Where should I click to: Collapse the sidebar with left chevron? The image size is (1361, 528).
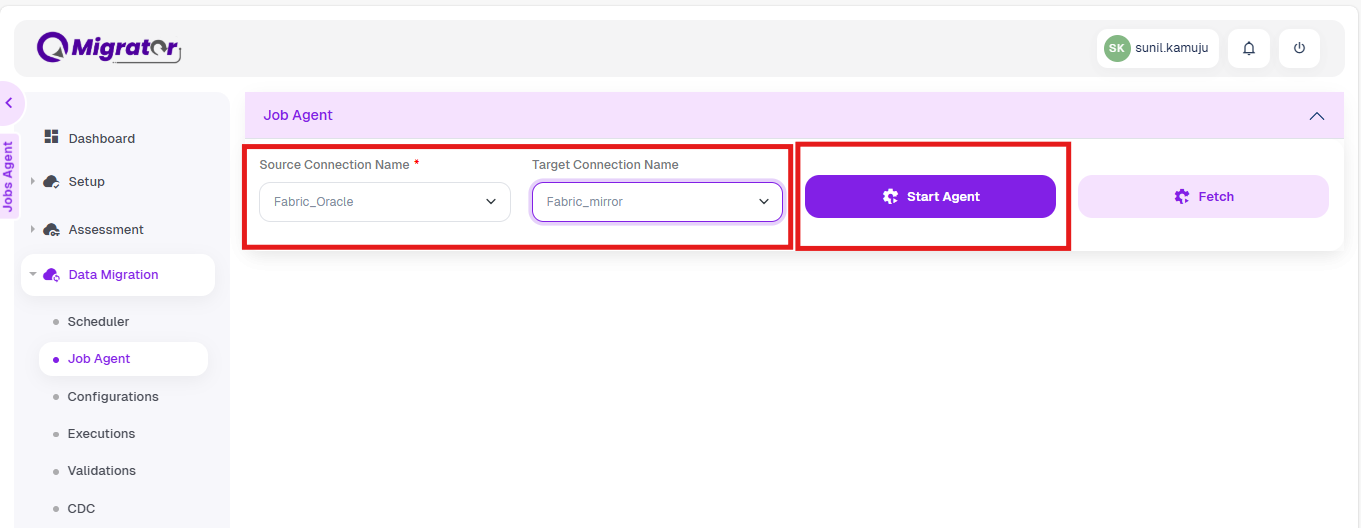pyautogui.click(x=9, y=102)
